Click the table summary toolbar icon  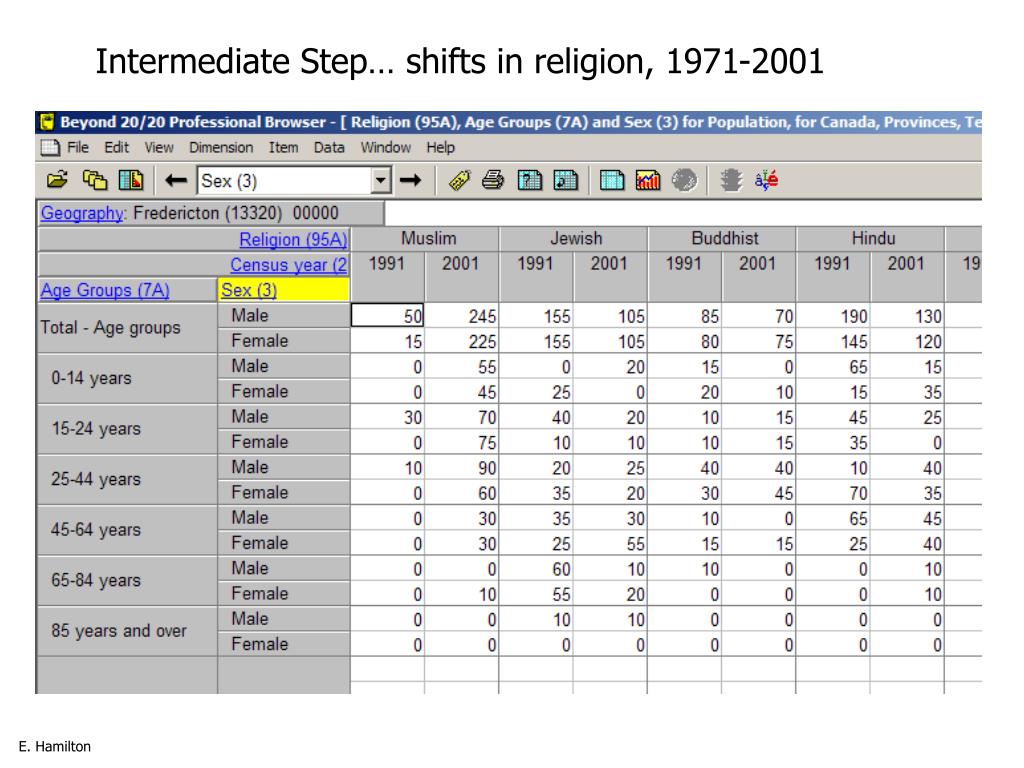[x=131, y=180]
